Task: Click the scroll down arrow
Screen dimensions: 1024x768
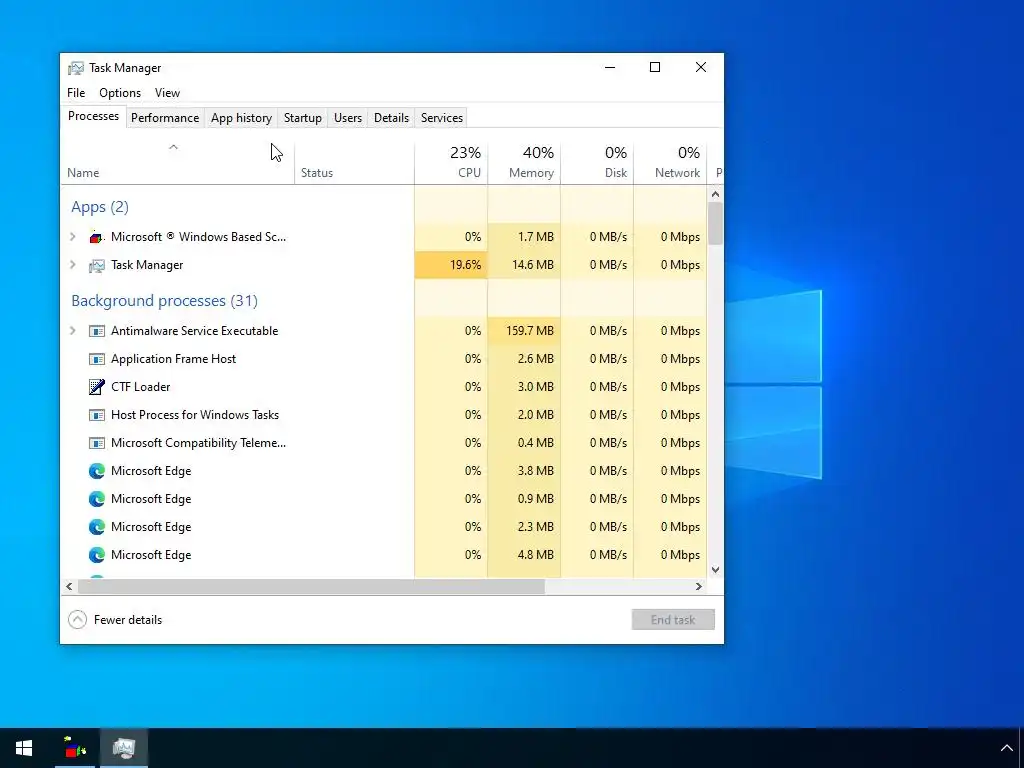Action: [715, 569]
